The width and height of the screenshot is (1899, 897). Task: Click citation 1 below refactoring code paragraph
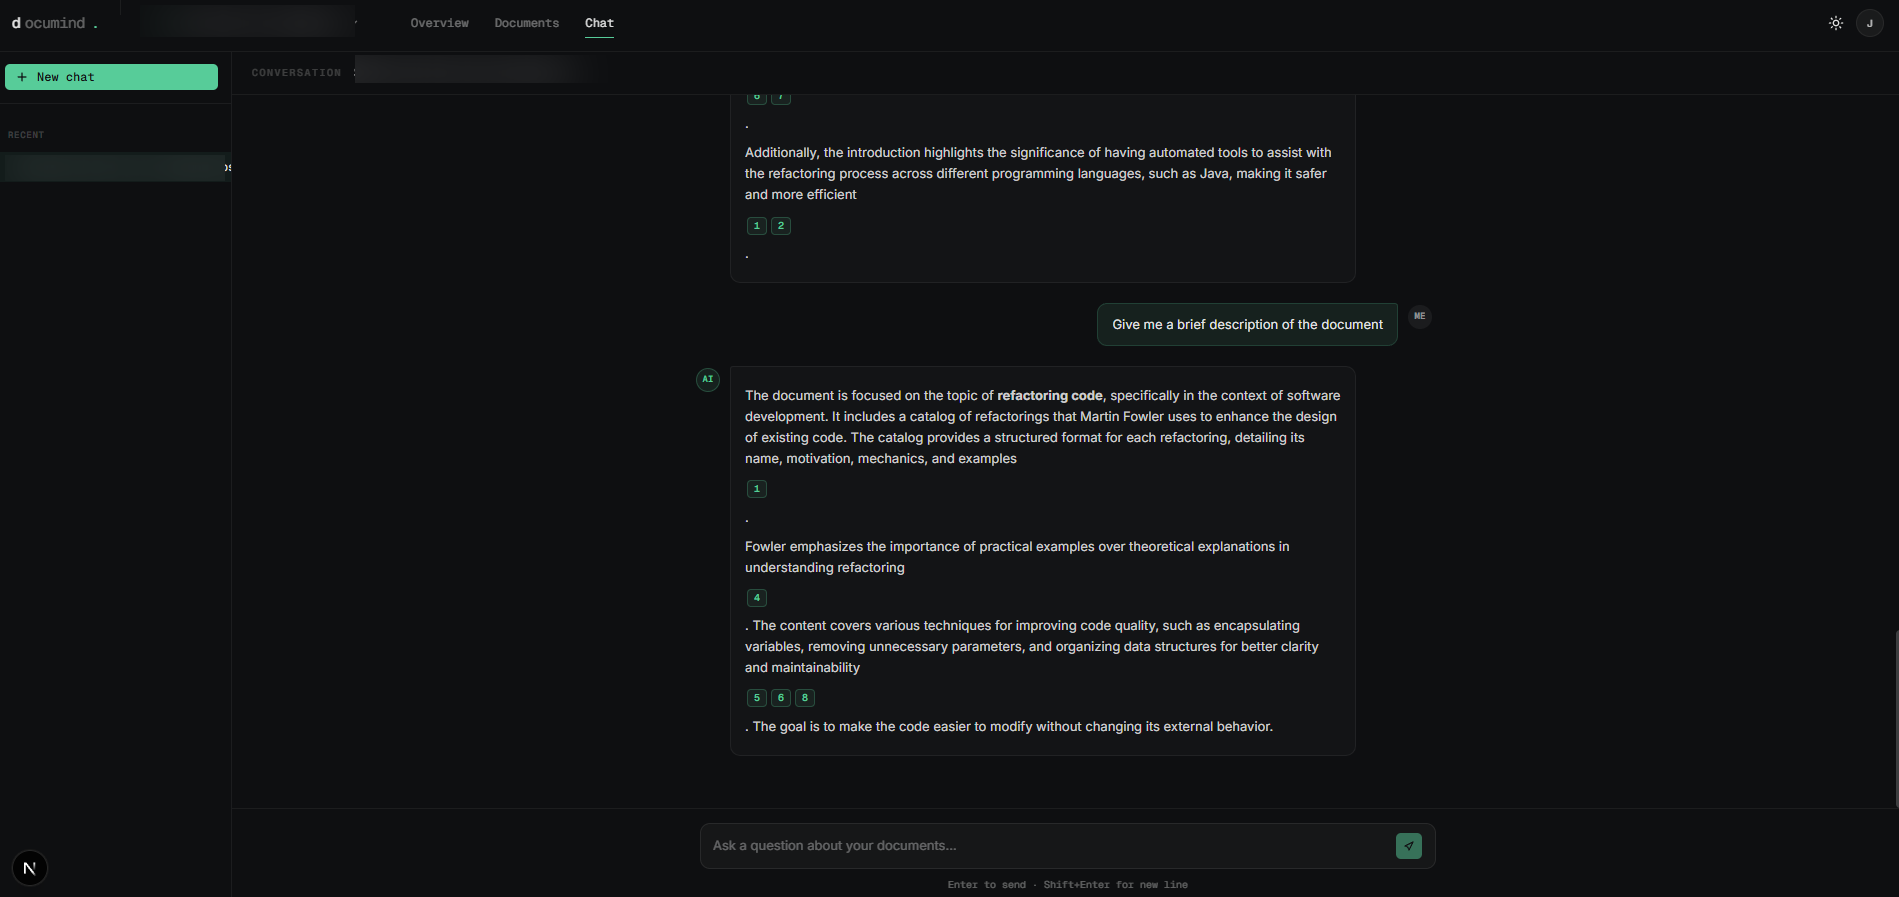(757, 489)
